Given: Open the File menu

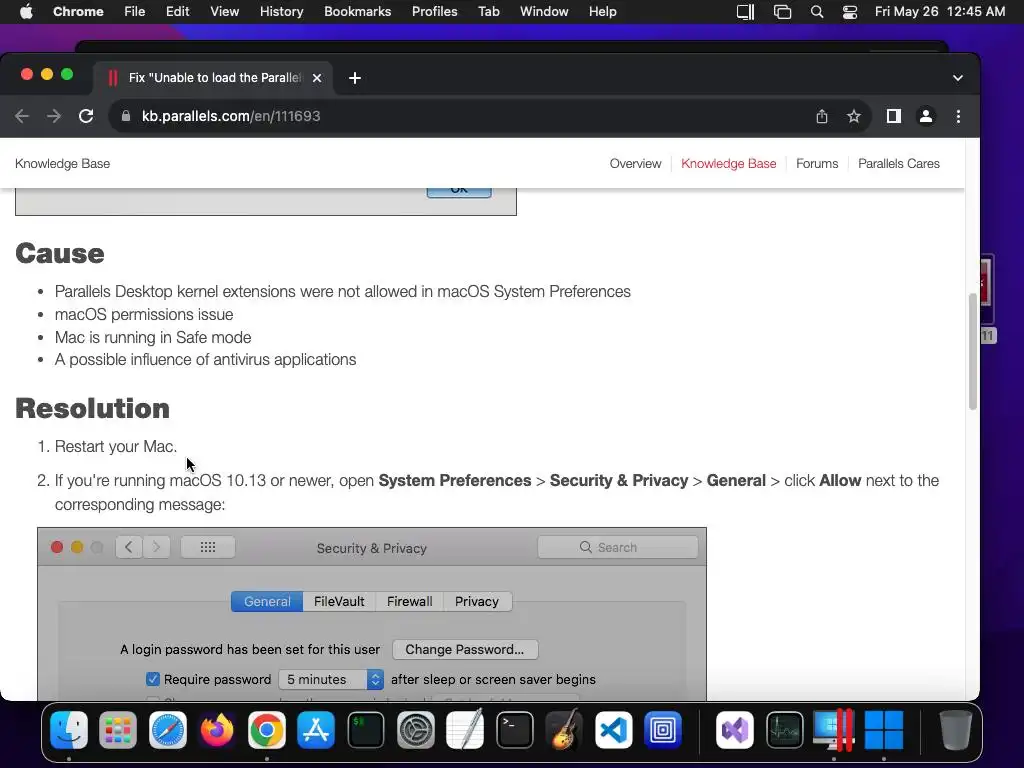Looking at the screenshot, I should pyautogui.click(x=135, y=12).
